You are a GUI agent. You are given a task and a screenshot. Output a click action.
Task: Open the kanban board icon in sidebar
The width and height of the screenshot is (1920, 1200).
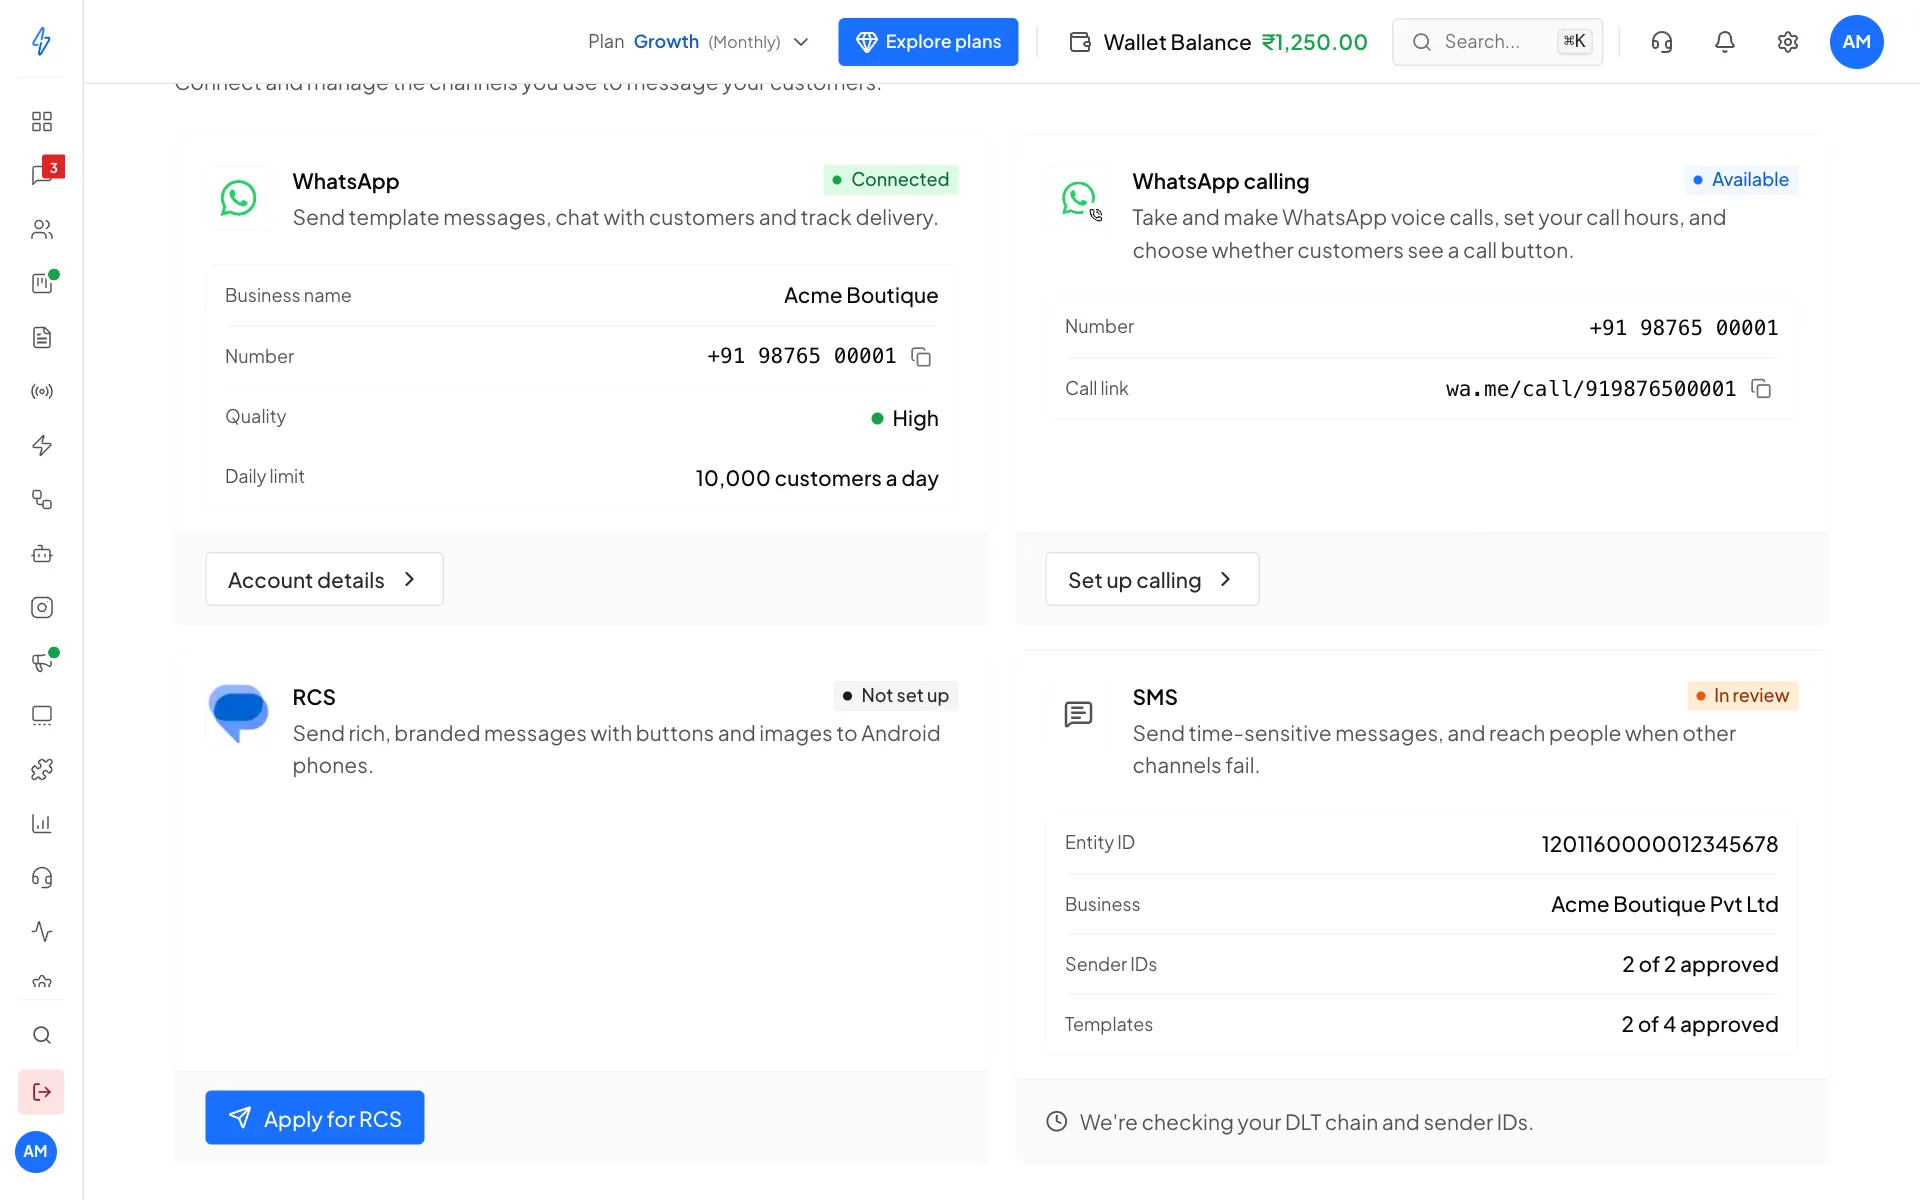pos(41,283)
